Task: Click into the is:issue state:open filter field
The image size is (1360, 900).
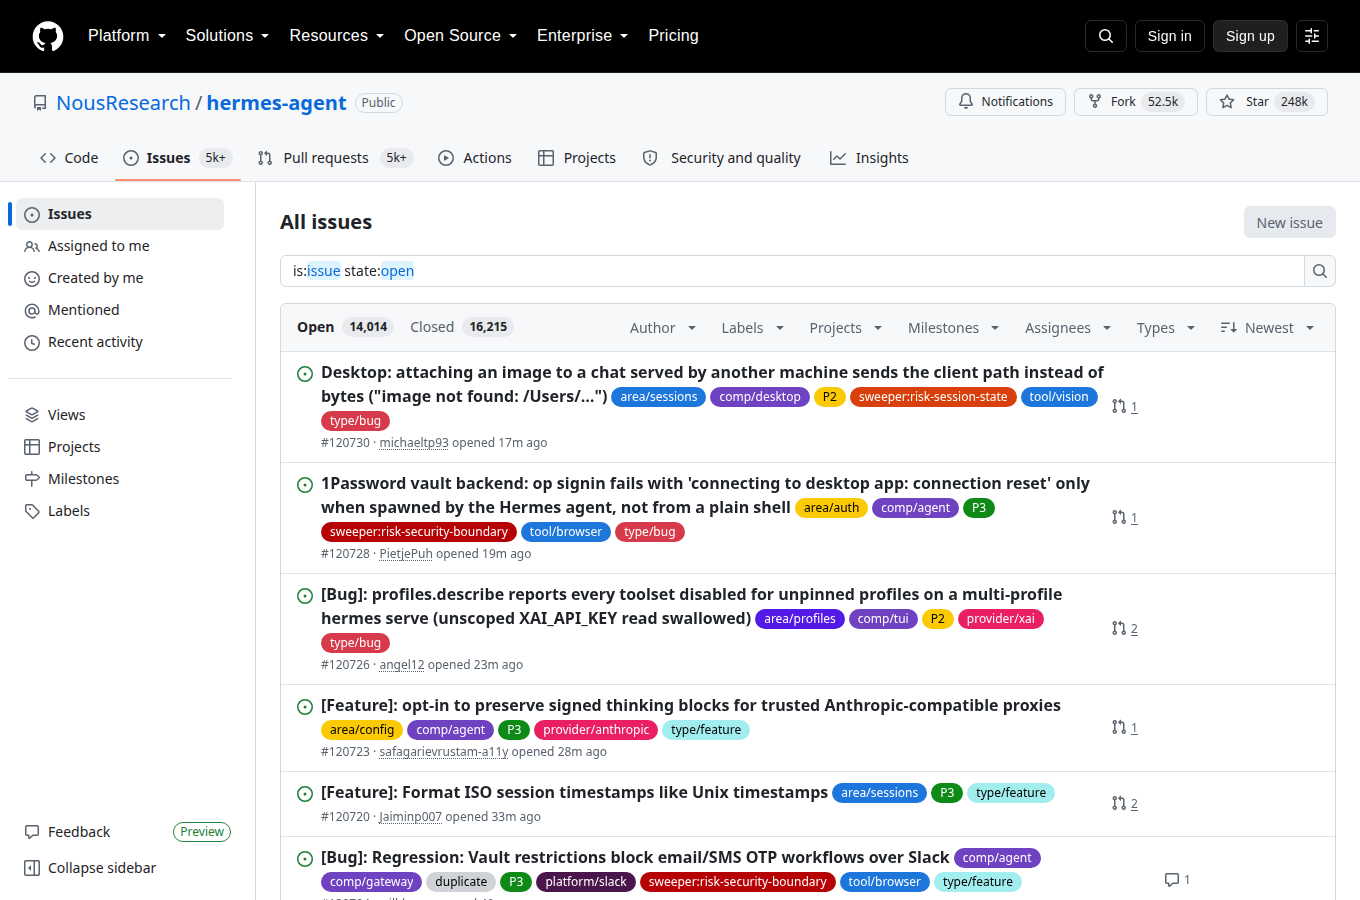Action: click(792, 271)
